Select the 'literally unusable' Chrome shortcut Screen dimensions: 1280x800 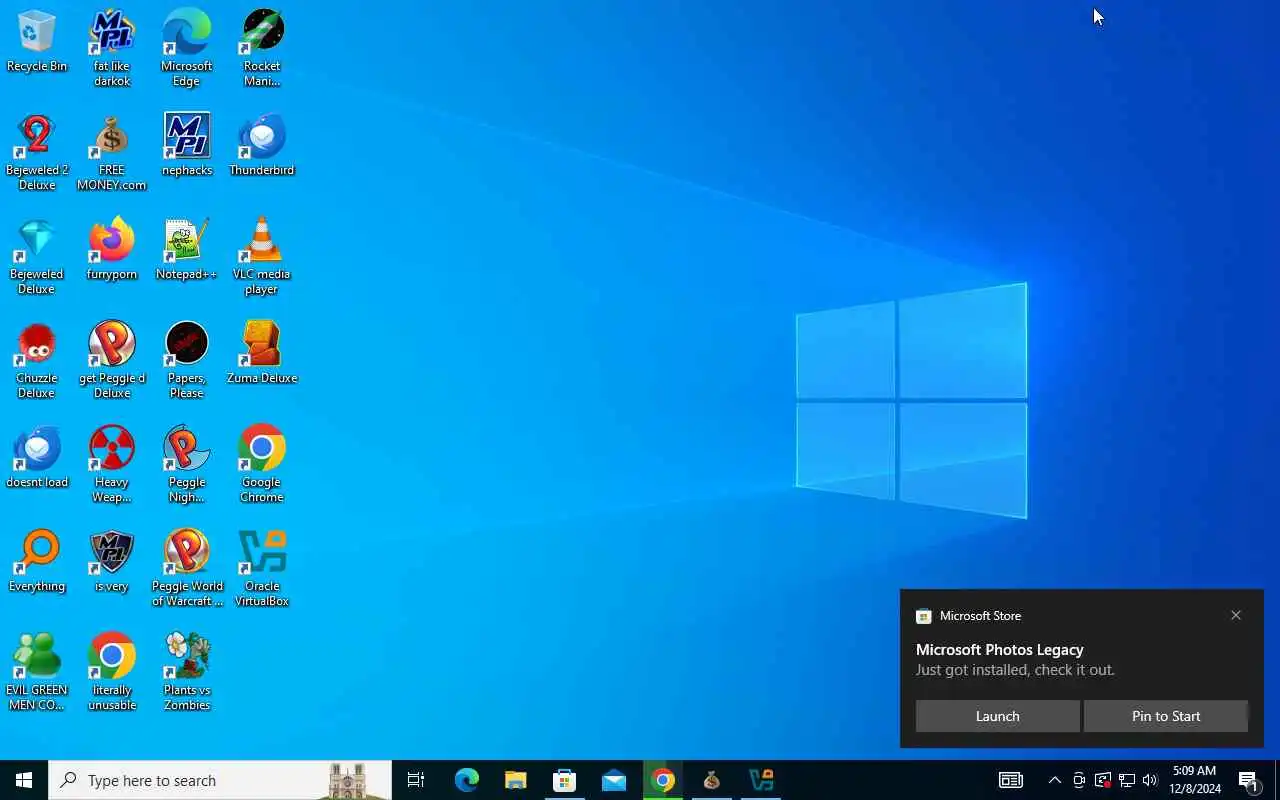coord(112,672)
